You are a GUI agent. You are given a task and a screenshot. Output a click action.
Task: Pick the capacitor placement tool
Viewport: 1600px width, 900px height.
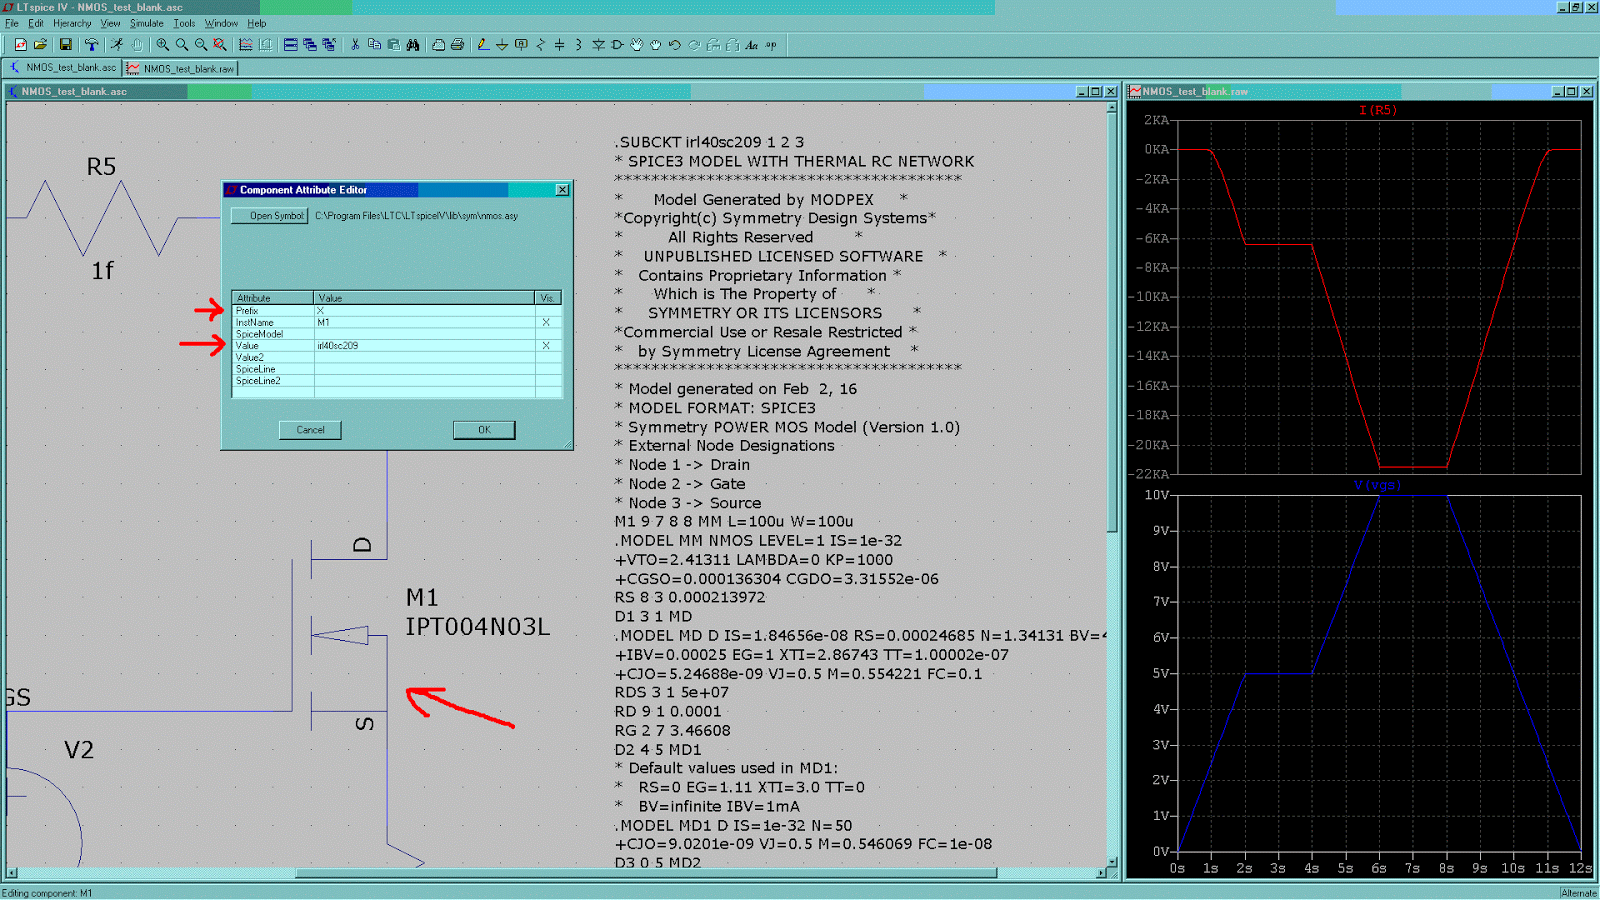pyautogui.click(x=559, y=45)
